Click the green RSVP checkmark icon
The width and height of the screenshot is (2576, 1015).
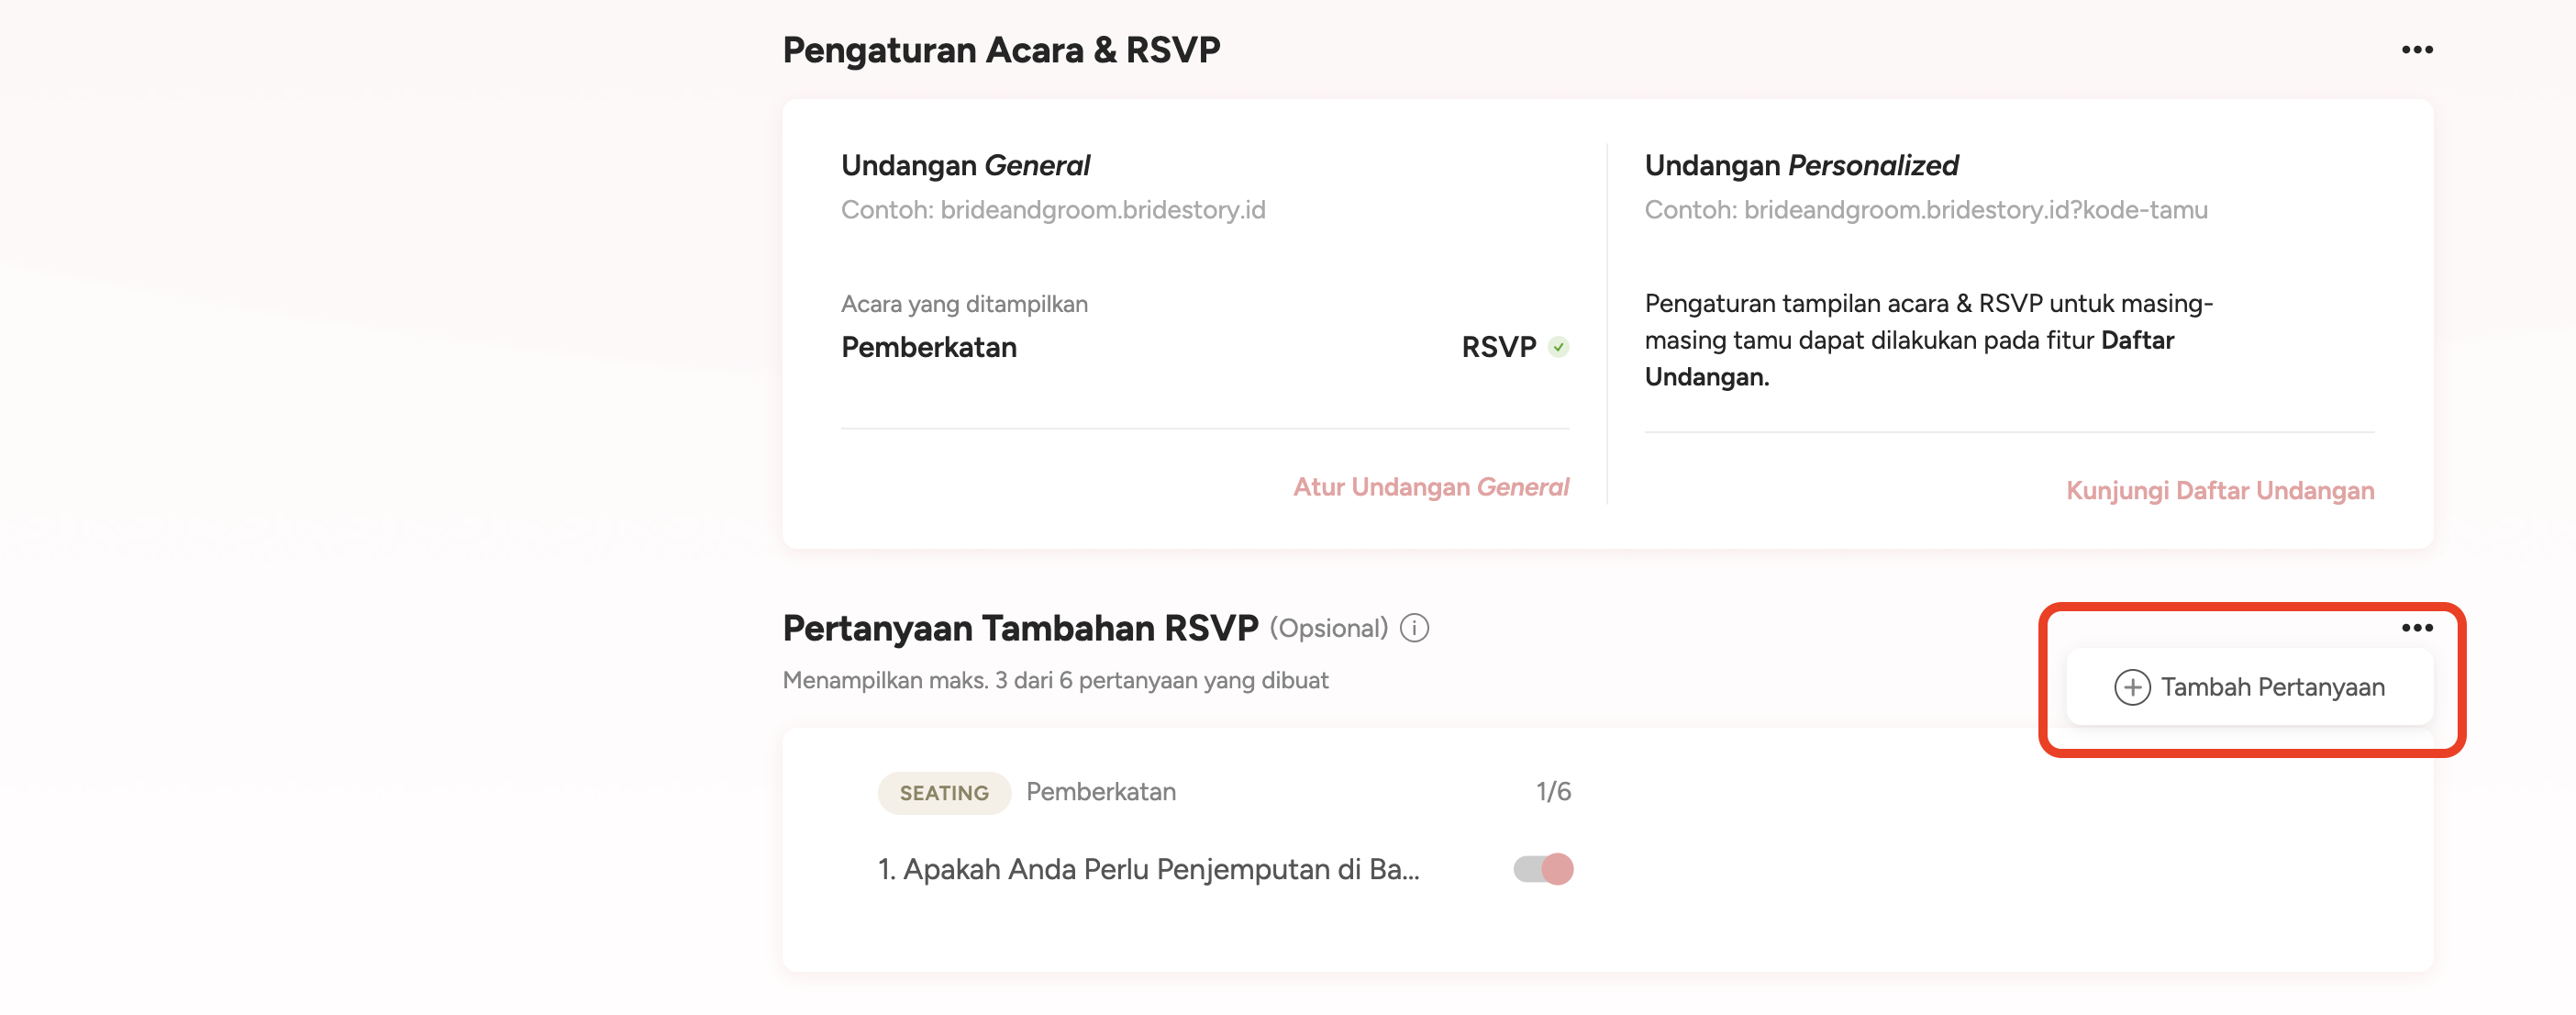(1558, 347)
